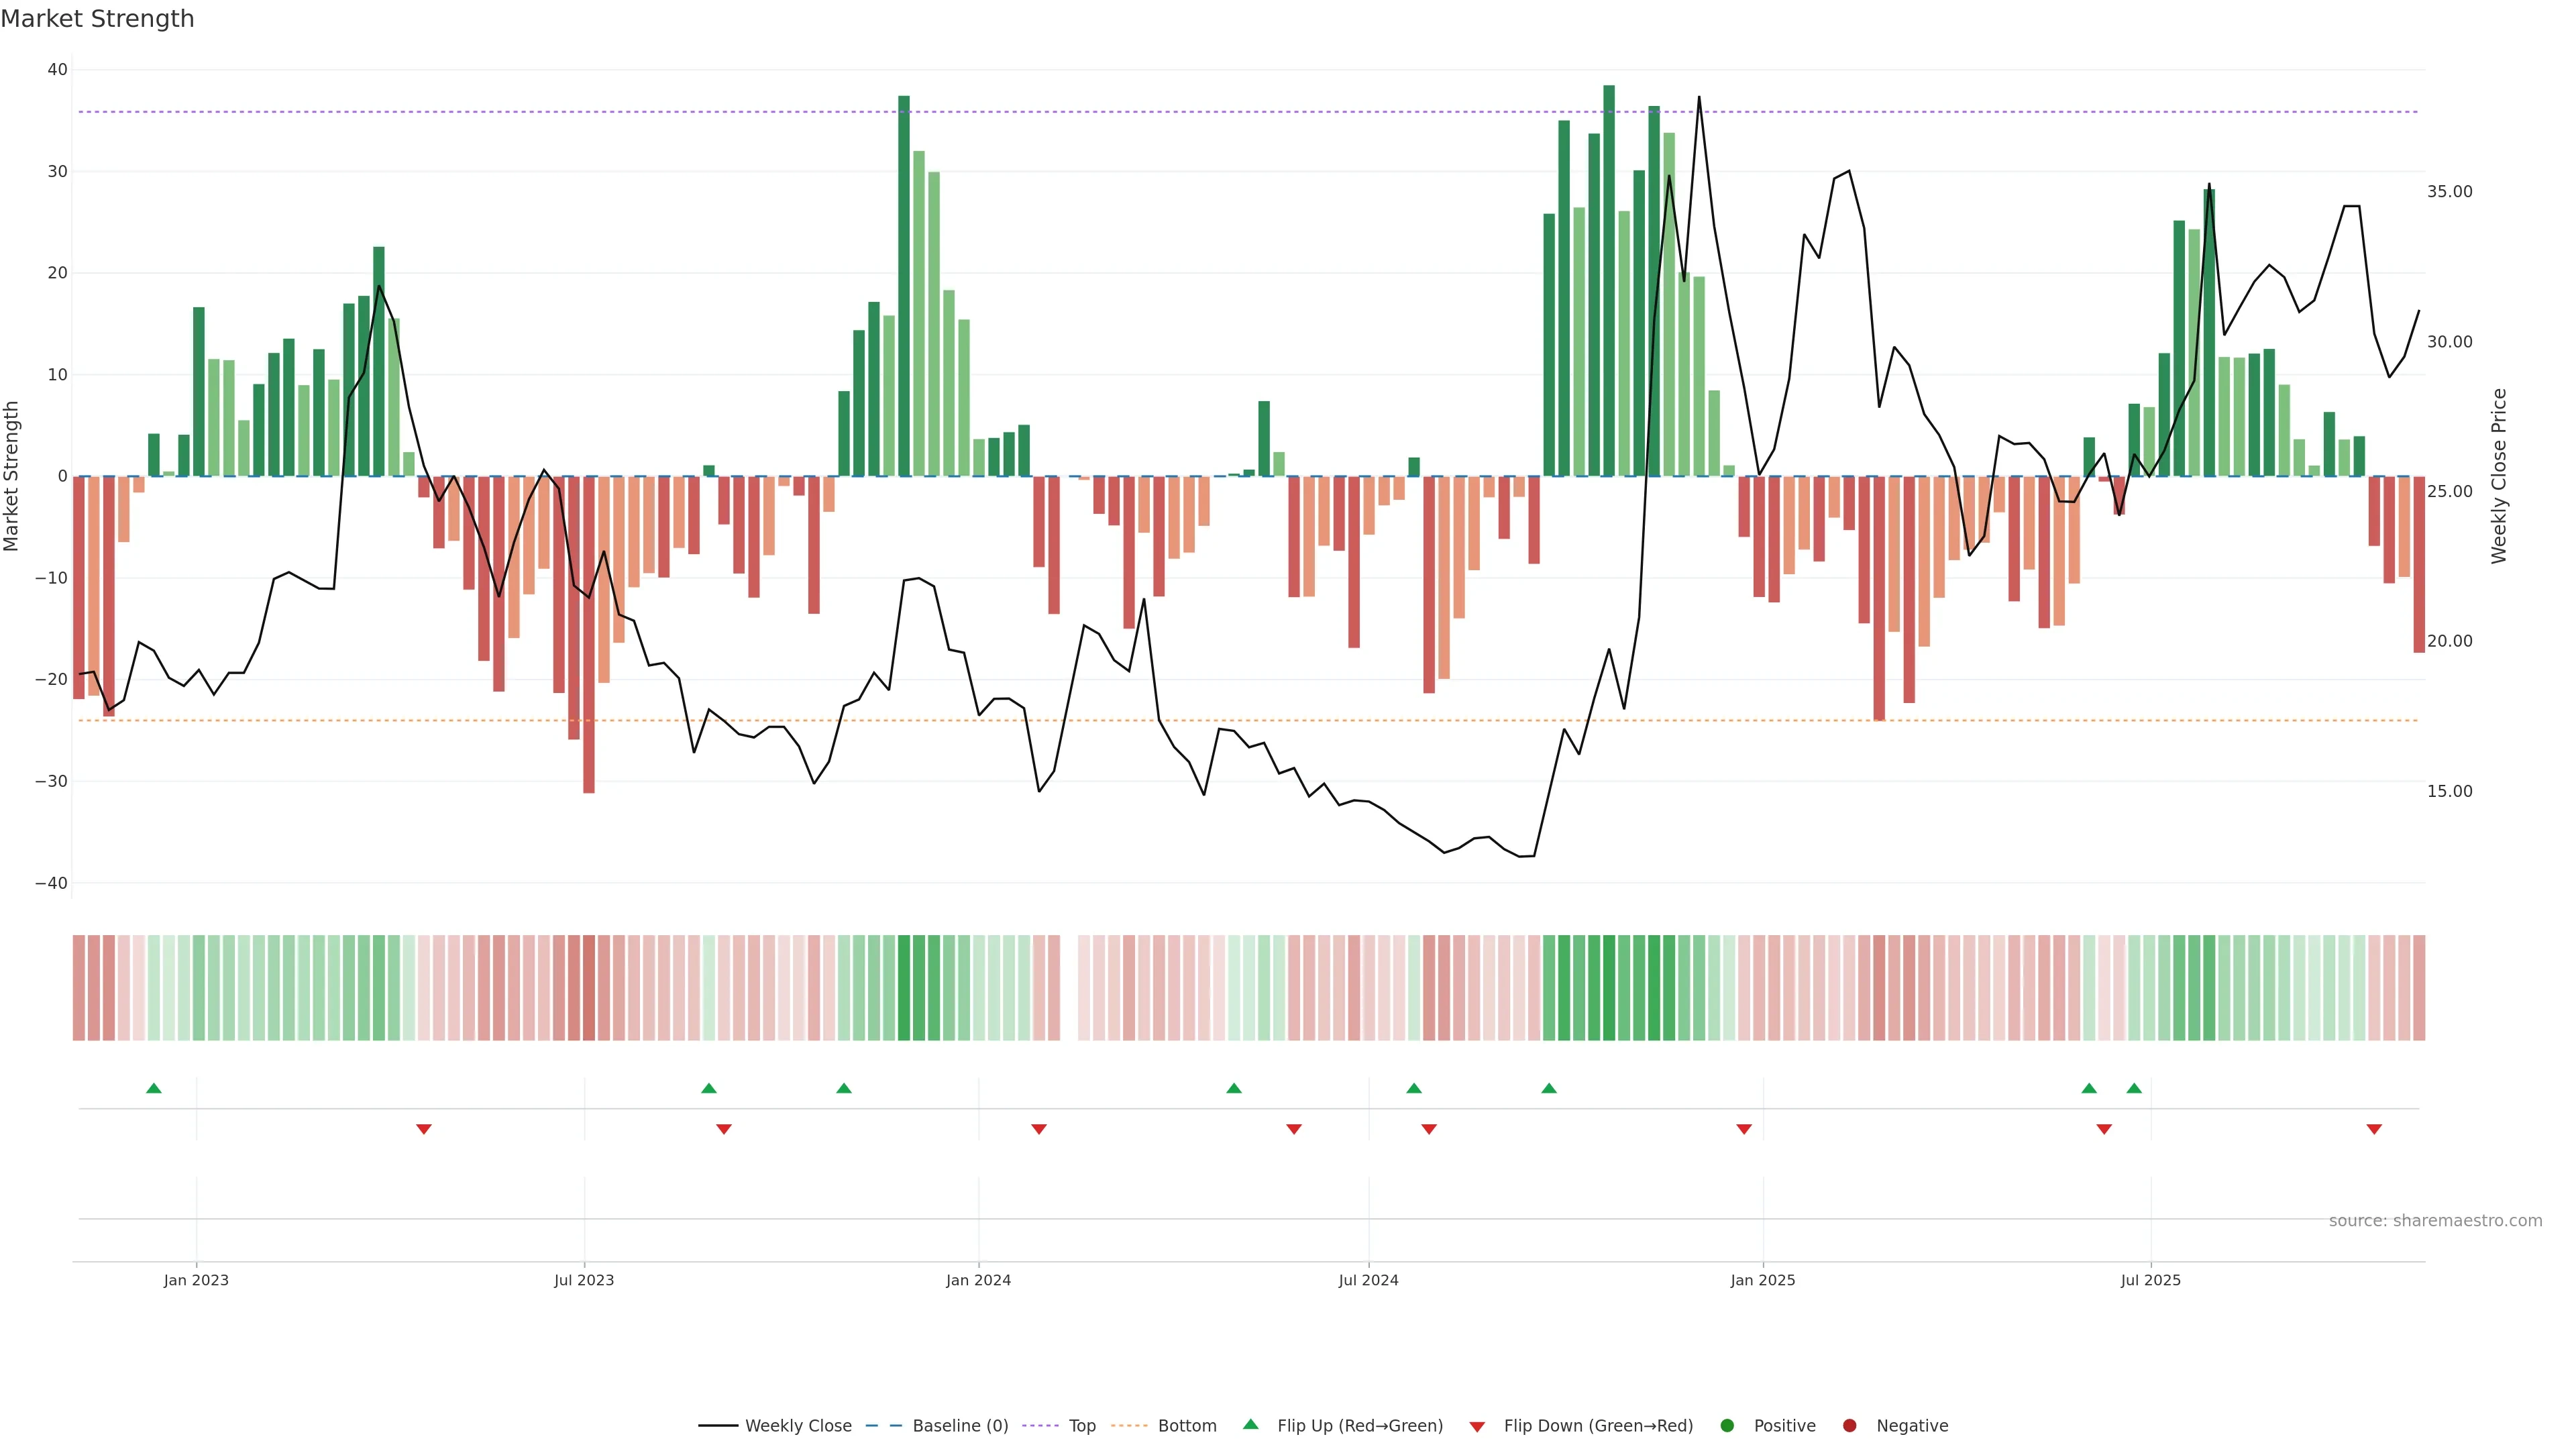Click rightmost red flip-down triangle marker
The height and width of the screenshot is (1449, 2576).
2374,1129
